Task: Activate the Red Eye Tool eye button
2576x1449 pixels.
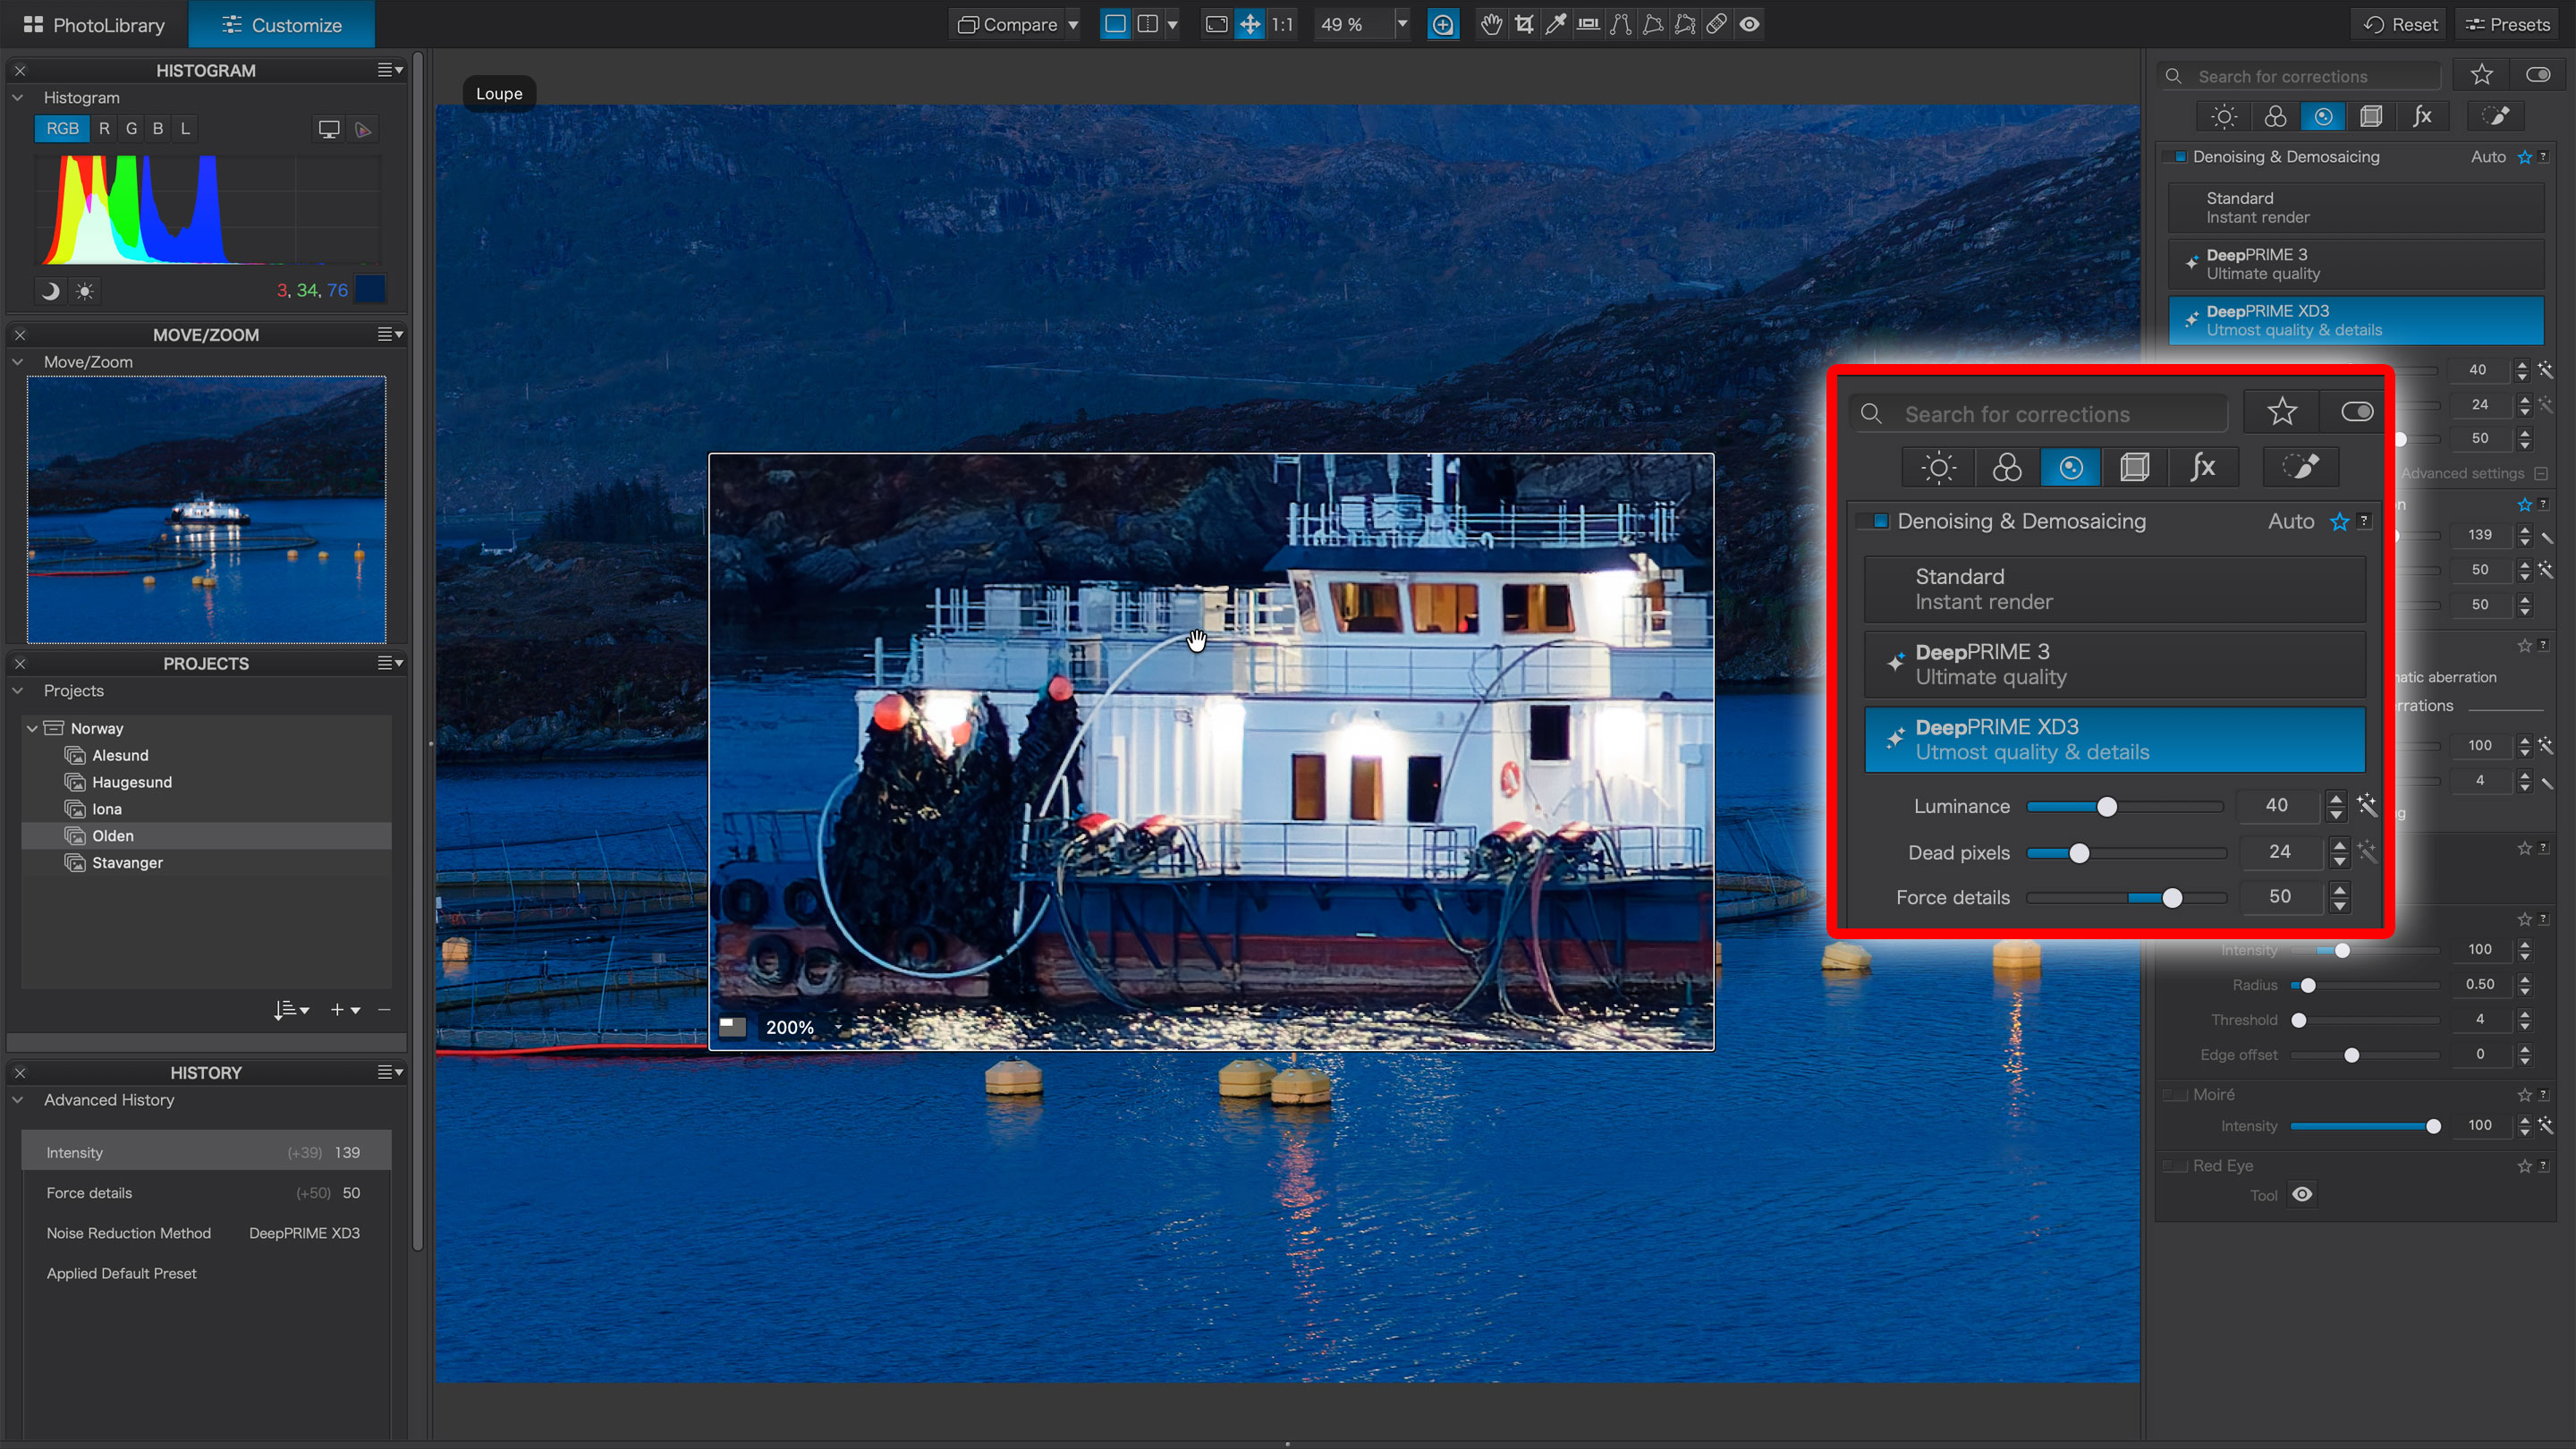Action: 2302,1195
